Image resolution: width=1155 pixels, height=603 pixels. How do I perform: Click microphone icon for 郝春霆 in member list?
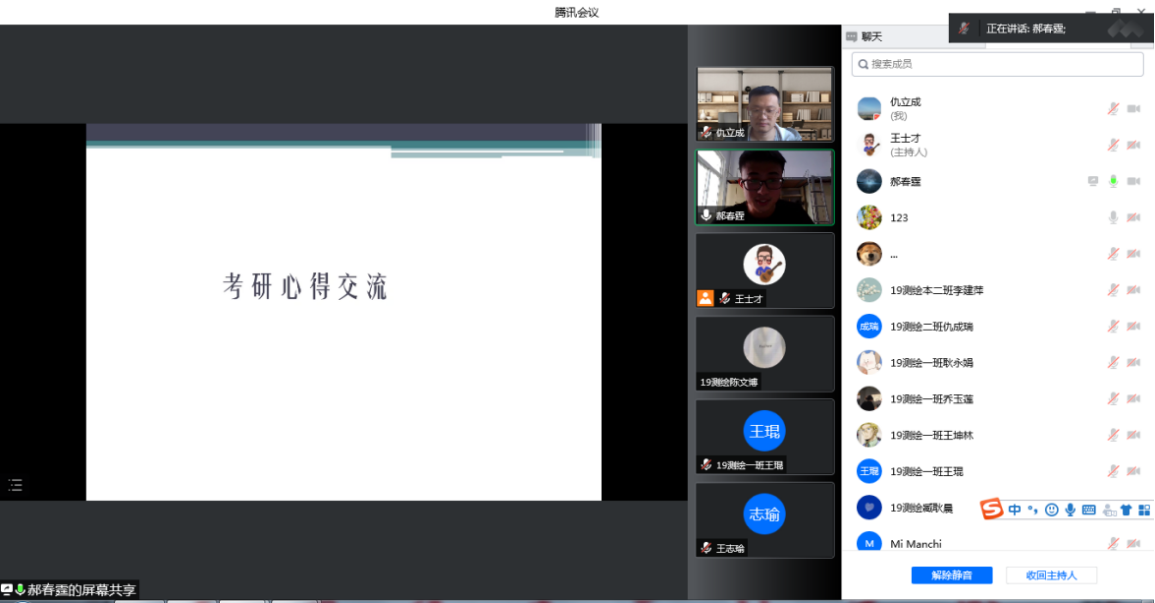[x=1113, y=181]
